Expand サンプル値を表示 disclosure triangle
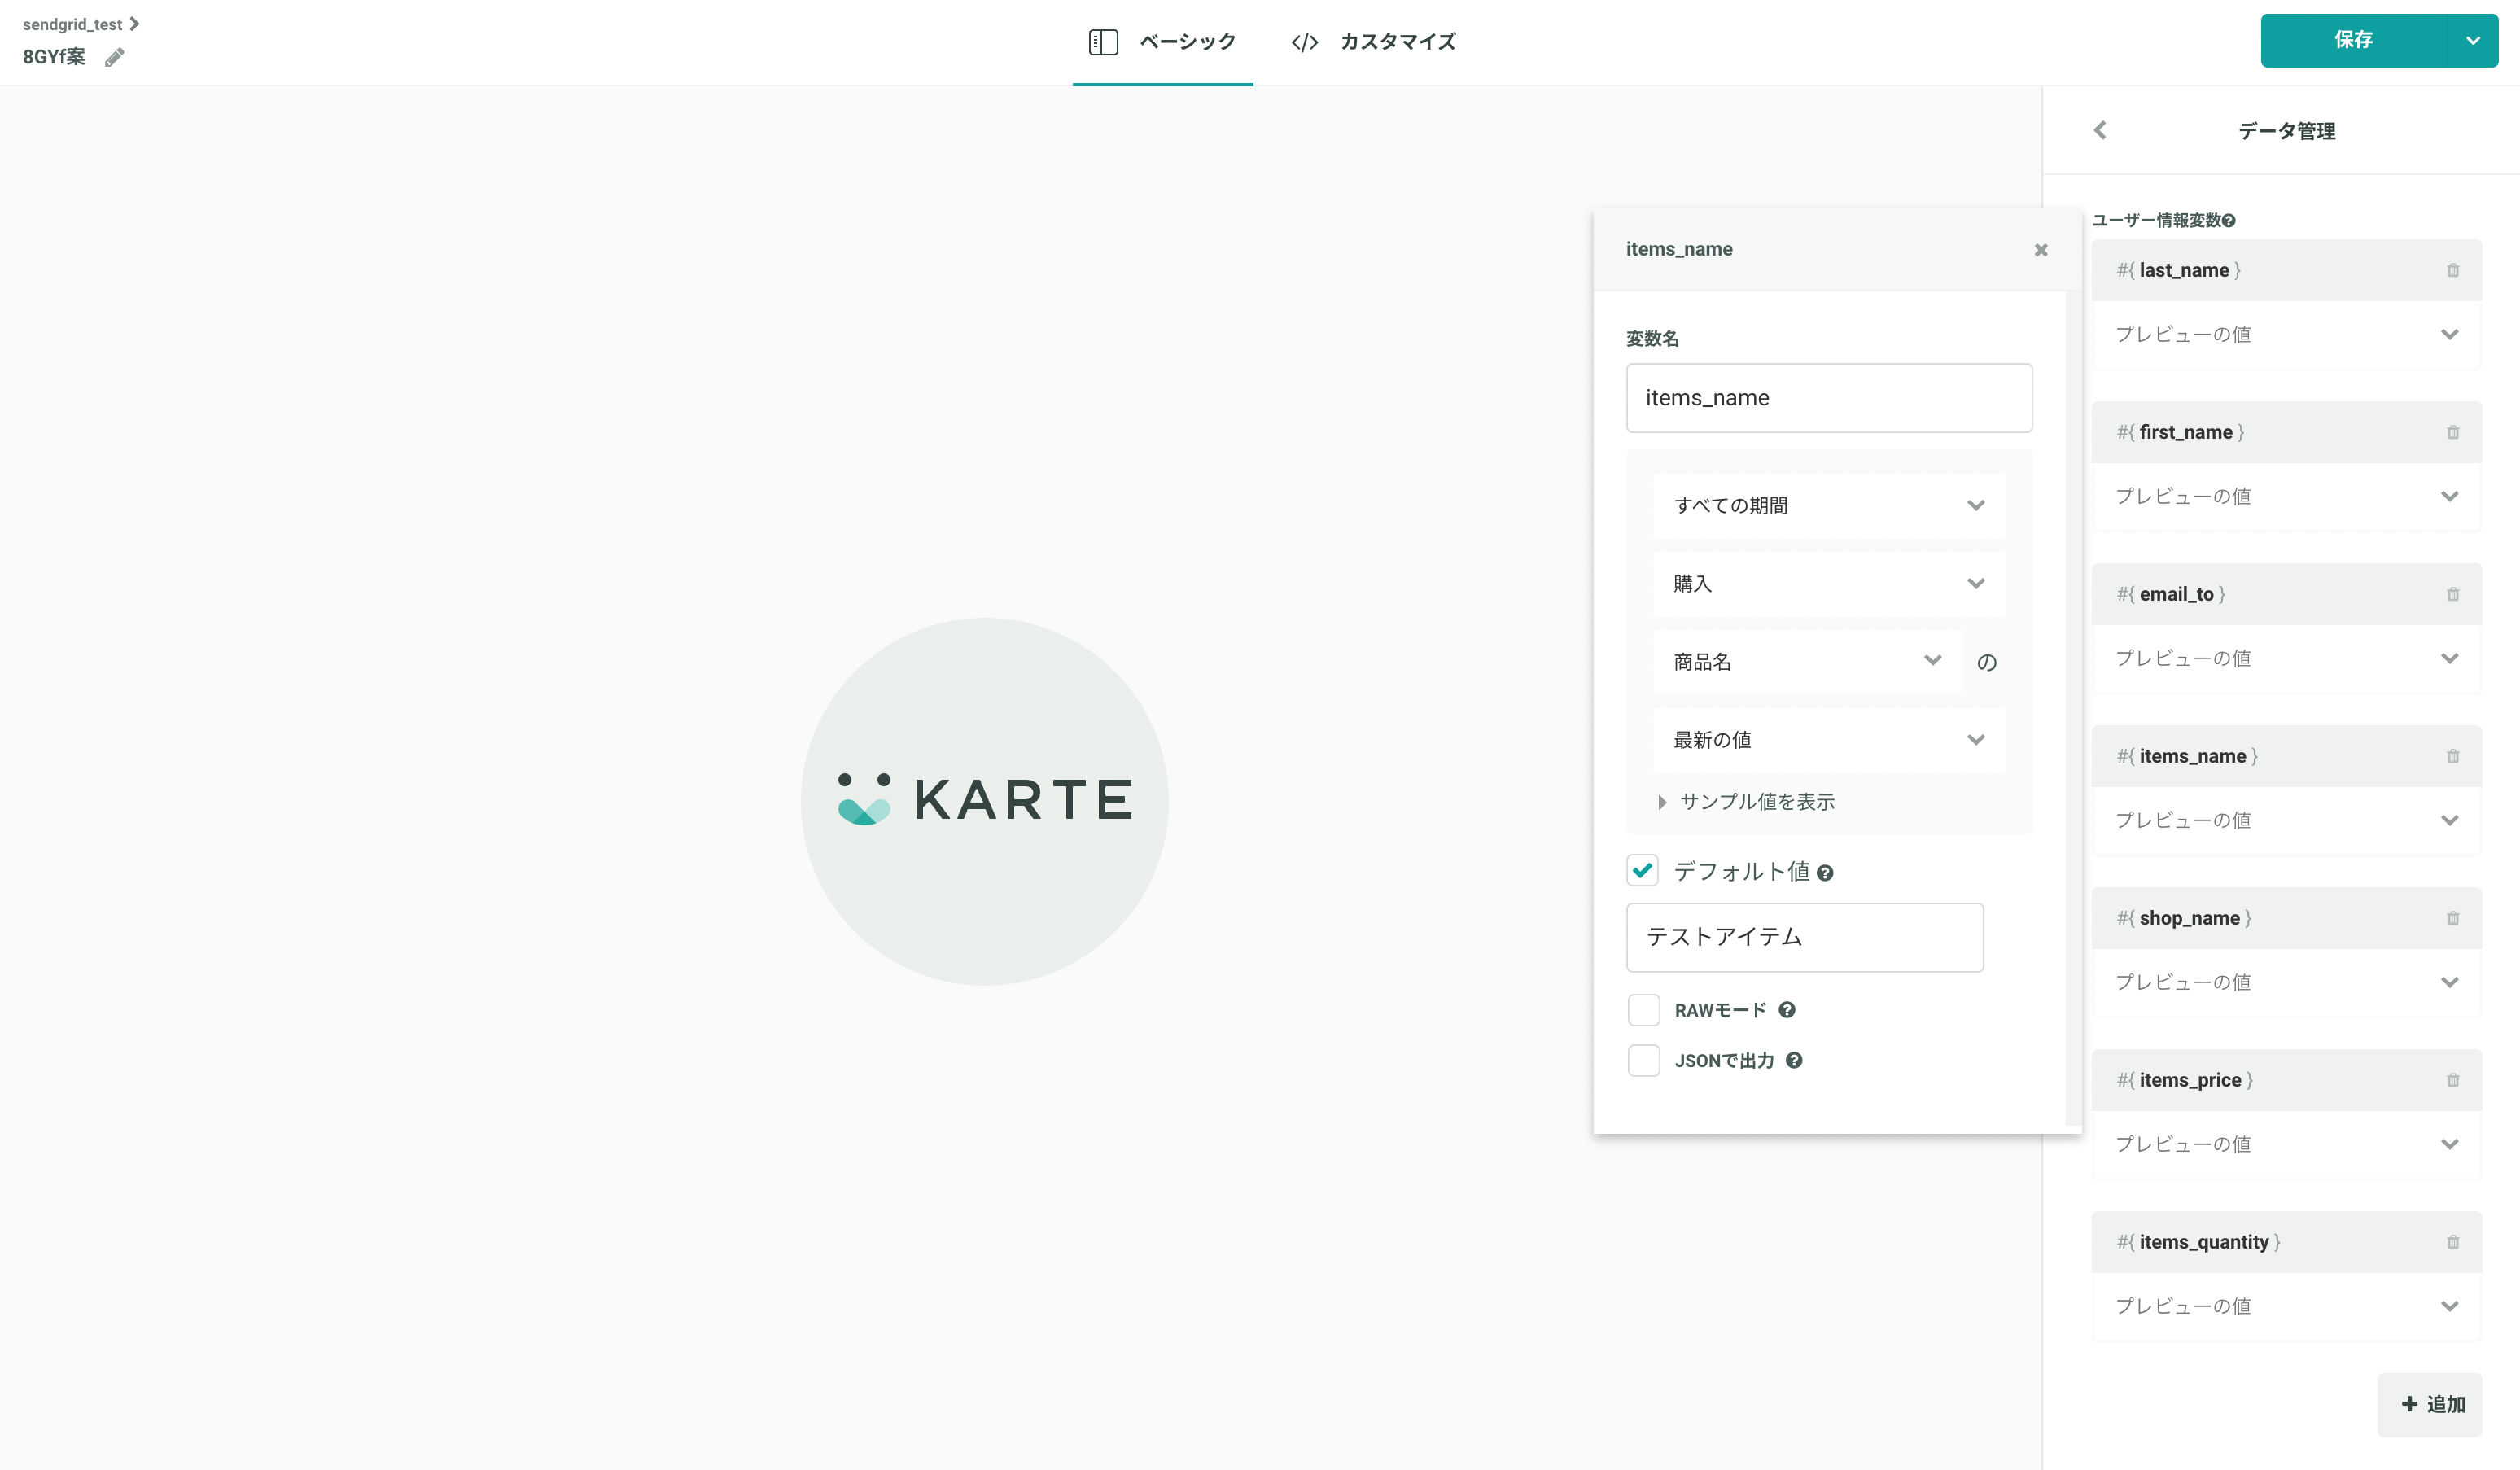 click(x=1662, y=802)
